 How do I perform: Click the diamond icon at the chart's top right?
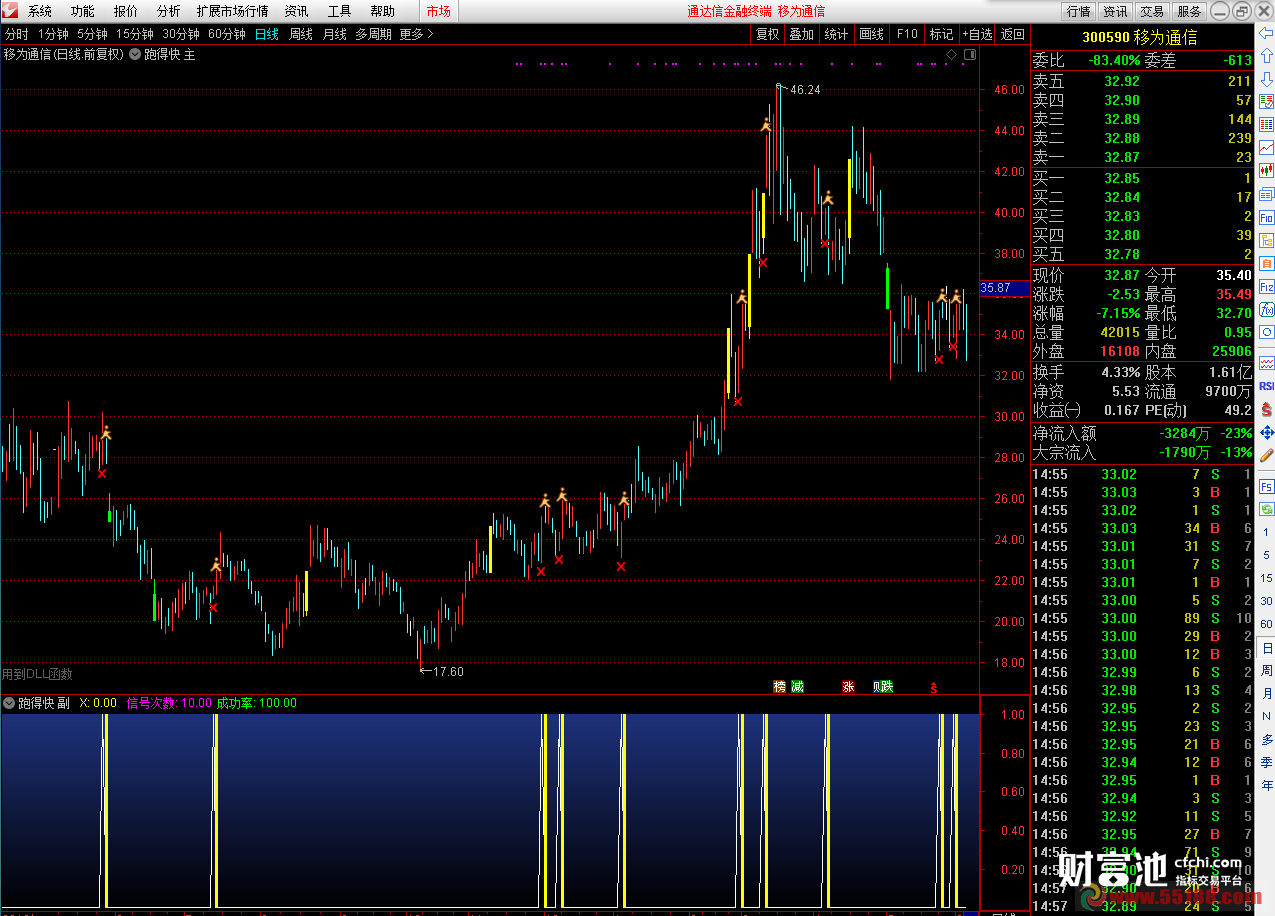click(x=951, y=54)
